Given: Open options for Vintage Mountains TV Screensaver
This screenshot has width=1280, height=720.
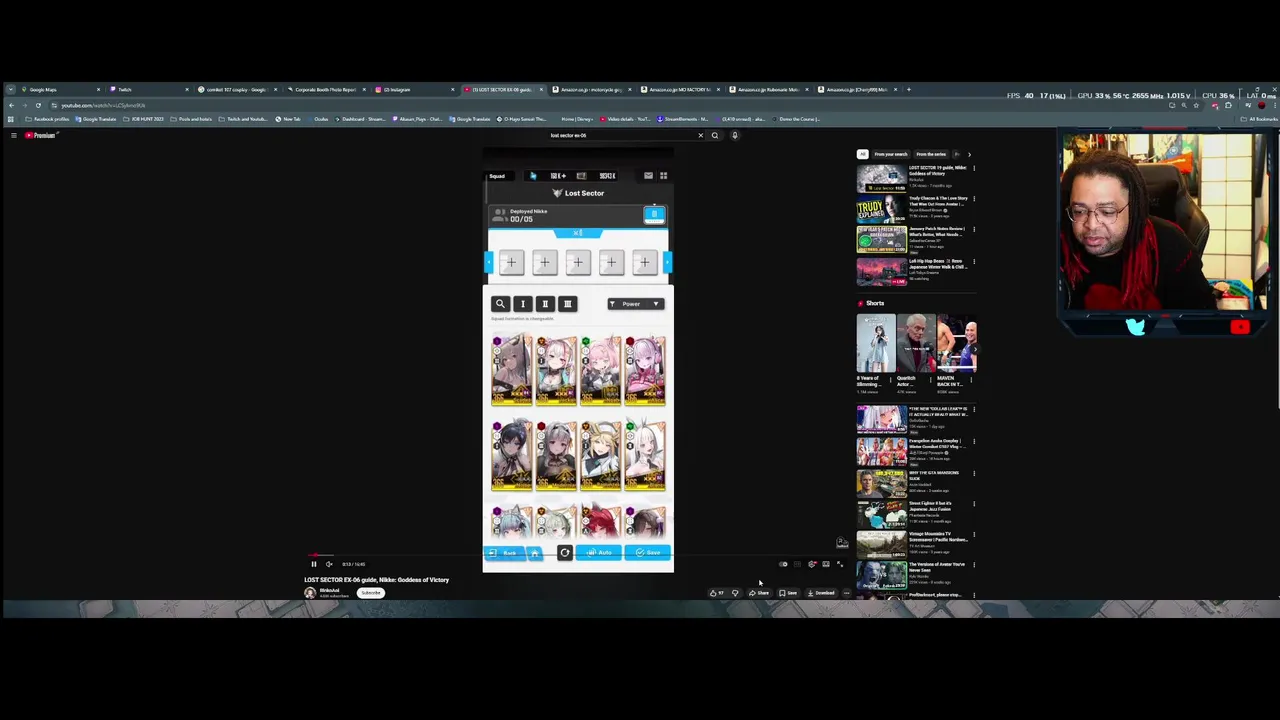Looking at the screenshot, I should point(974,535).
